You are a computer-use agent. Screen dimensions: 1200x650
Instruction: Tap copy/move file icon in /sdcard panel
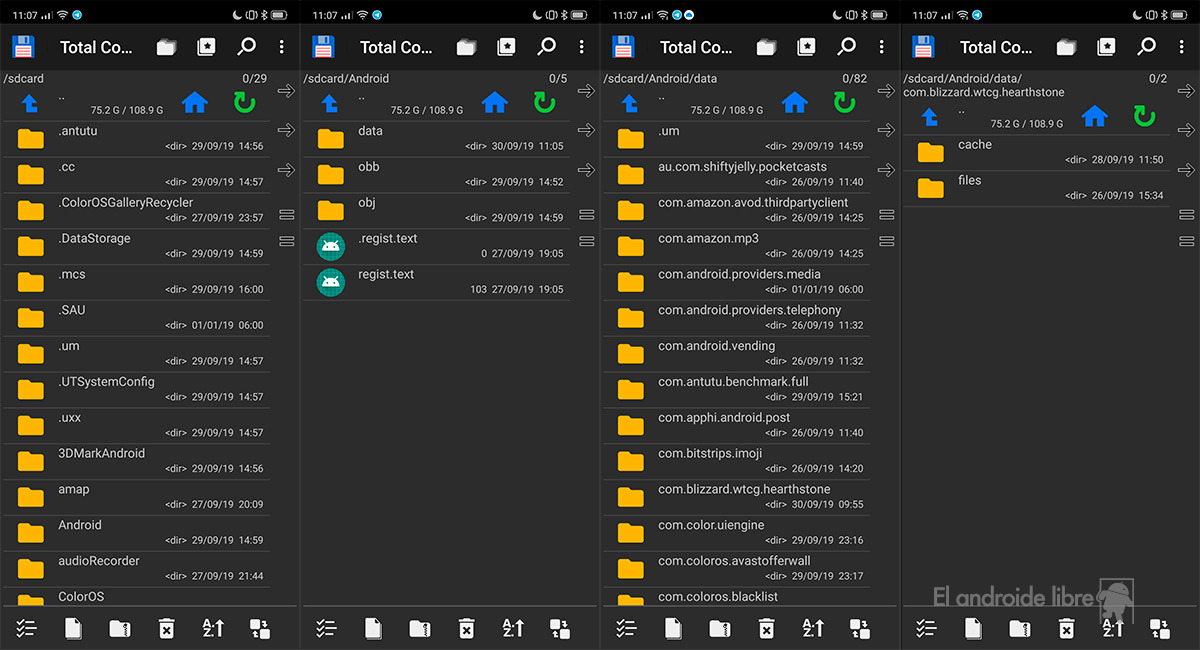(x=73, y=628)
